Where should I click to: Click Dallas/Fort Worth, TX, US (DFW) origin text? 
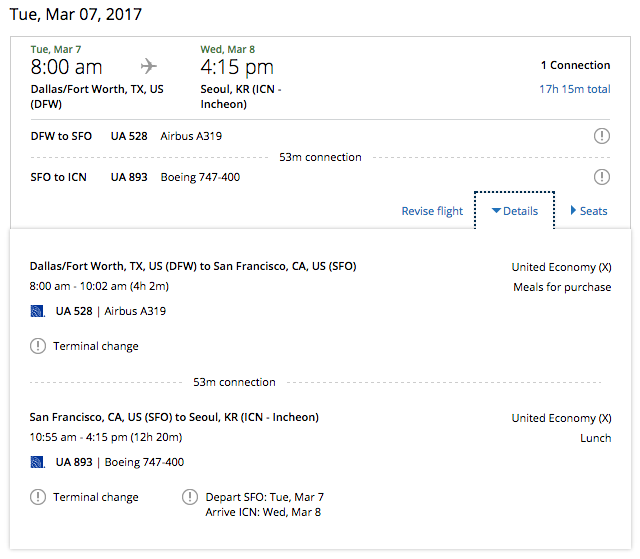tap(97, 97)
